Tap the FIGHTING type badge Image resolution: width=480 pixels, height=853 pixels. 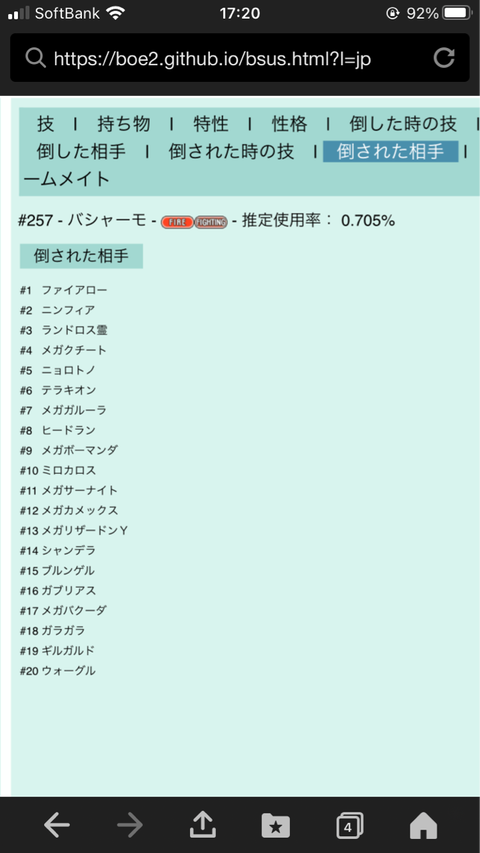click(211, 222)
